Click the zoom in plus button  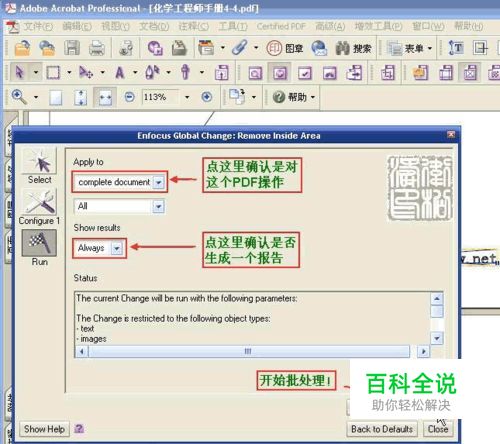(207, 97)
